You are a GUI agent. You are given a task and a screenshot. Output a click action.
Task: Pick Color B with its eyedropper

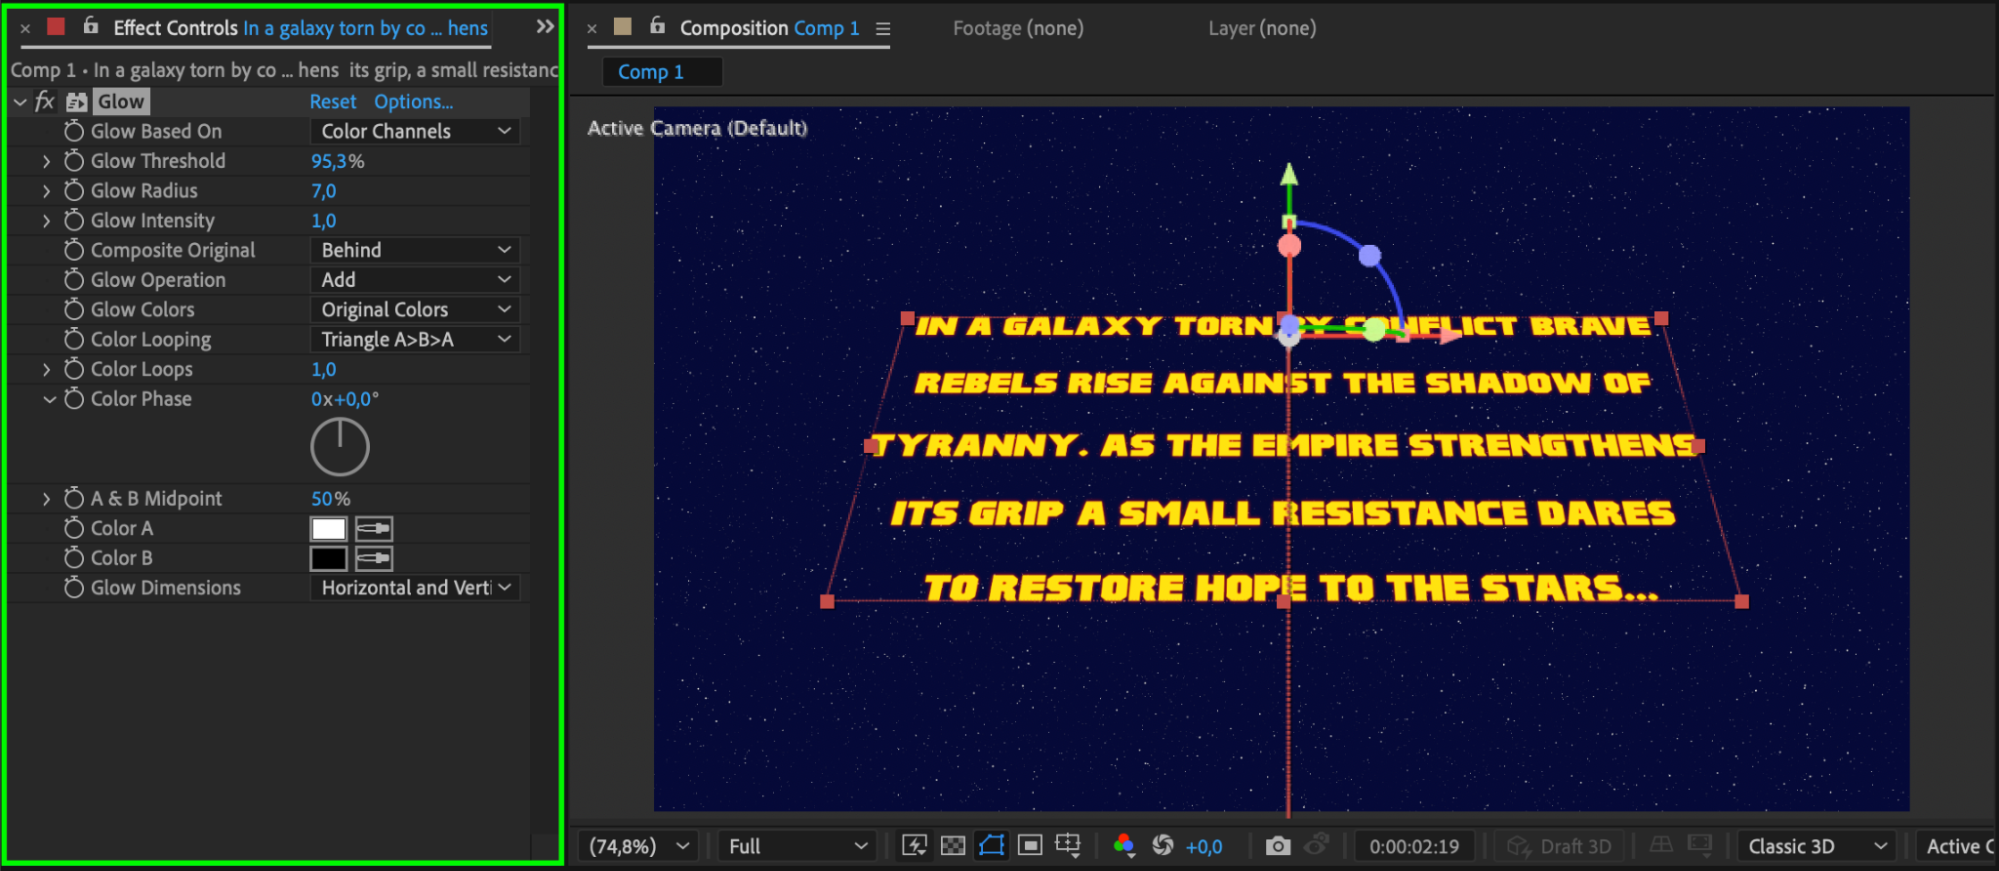coord(374,558)
